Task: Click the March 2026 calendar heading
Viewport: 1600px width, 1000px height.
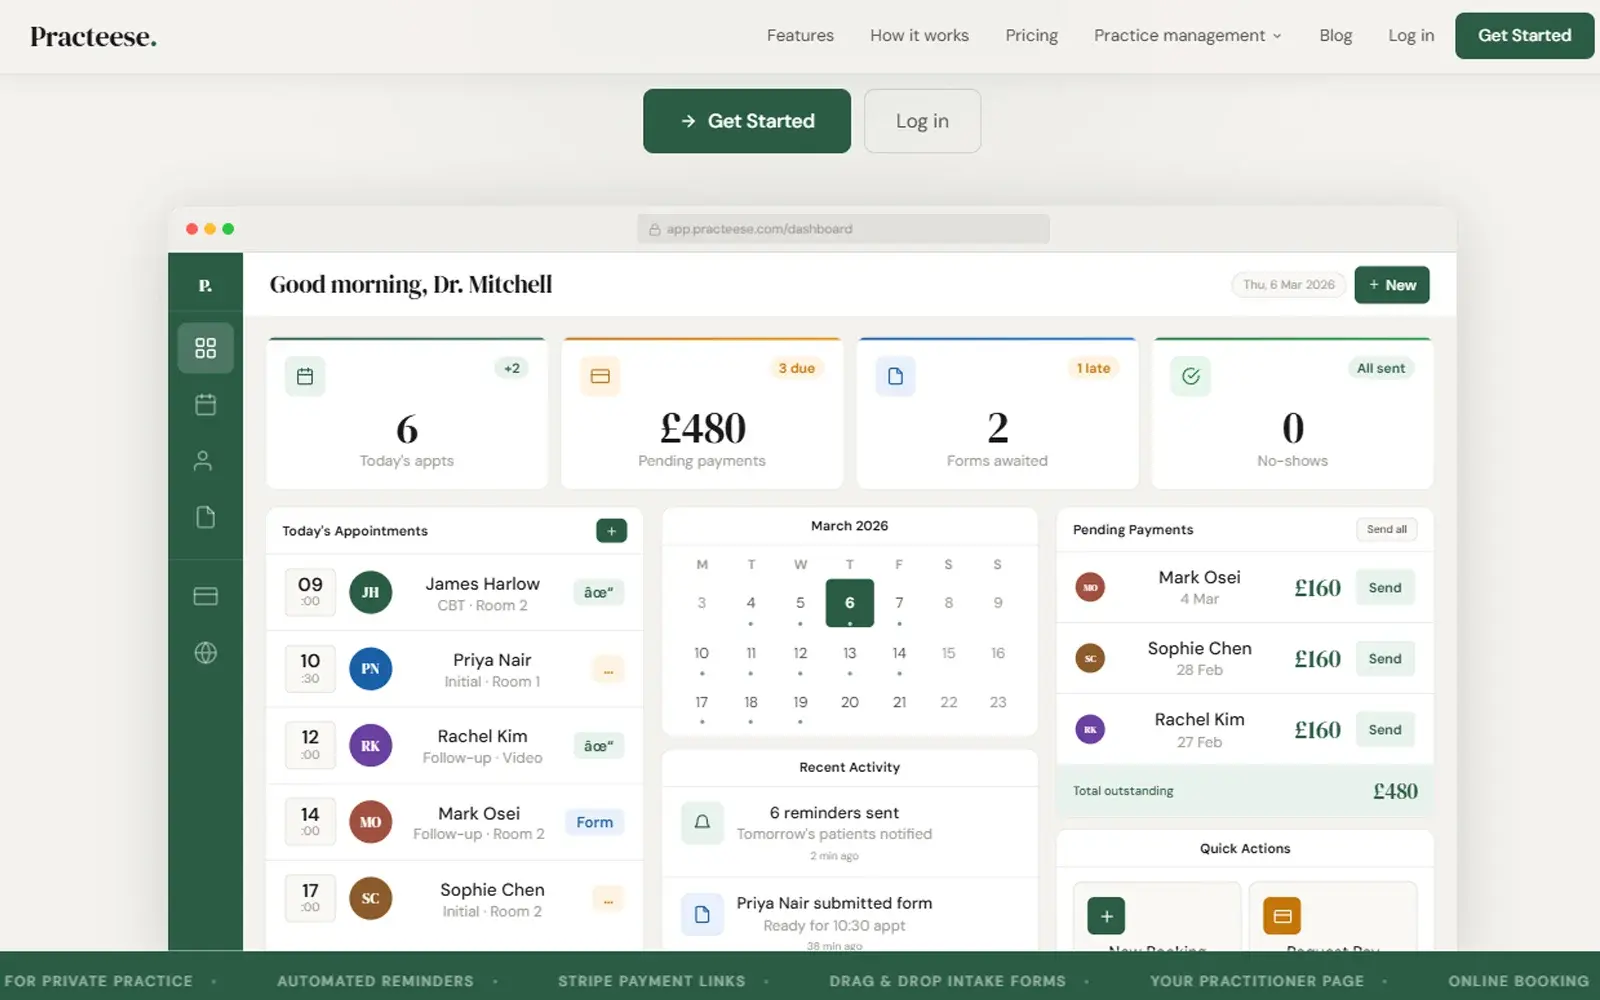Action: (849, 526)
